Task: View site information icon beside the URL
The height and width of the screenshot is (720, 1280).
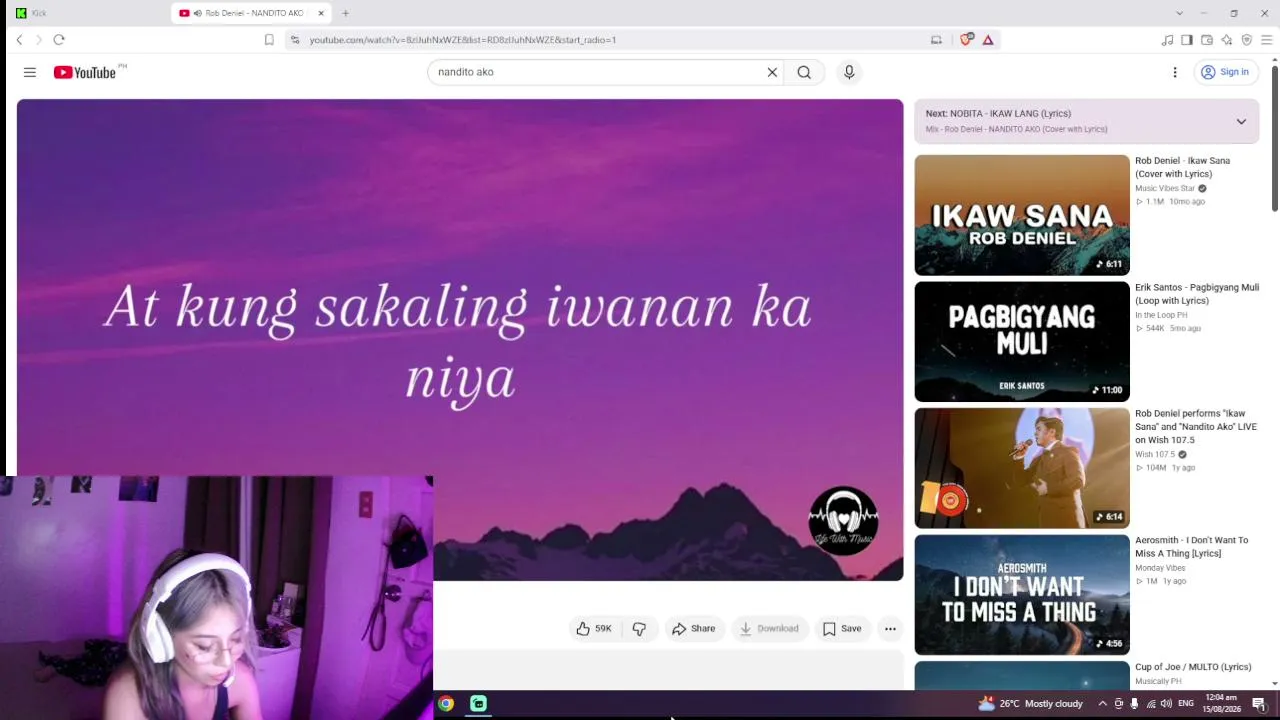Action: click(295, 40)
